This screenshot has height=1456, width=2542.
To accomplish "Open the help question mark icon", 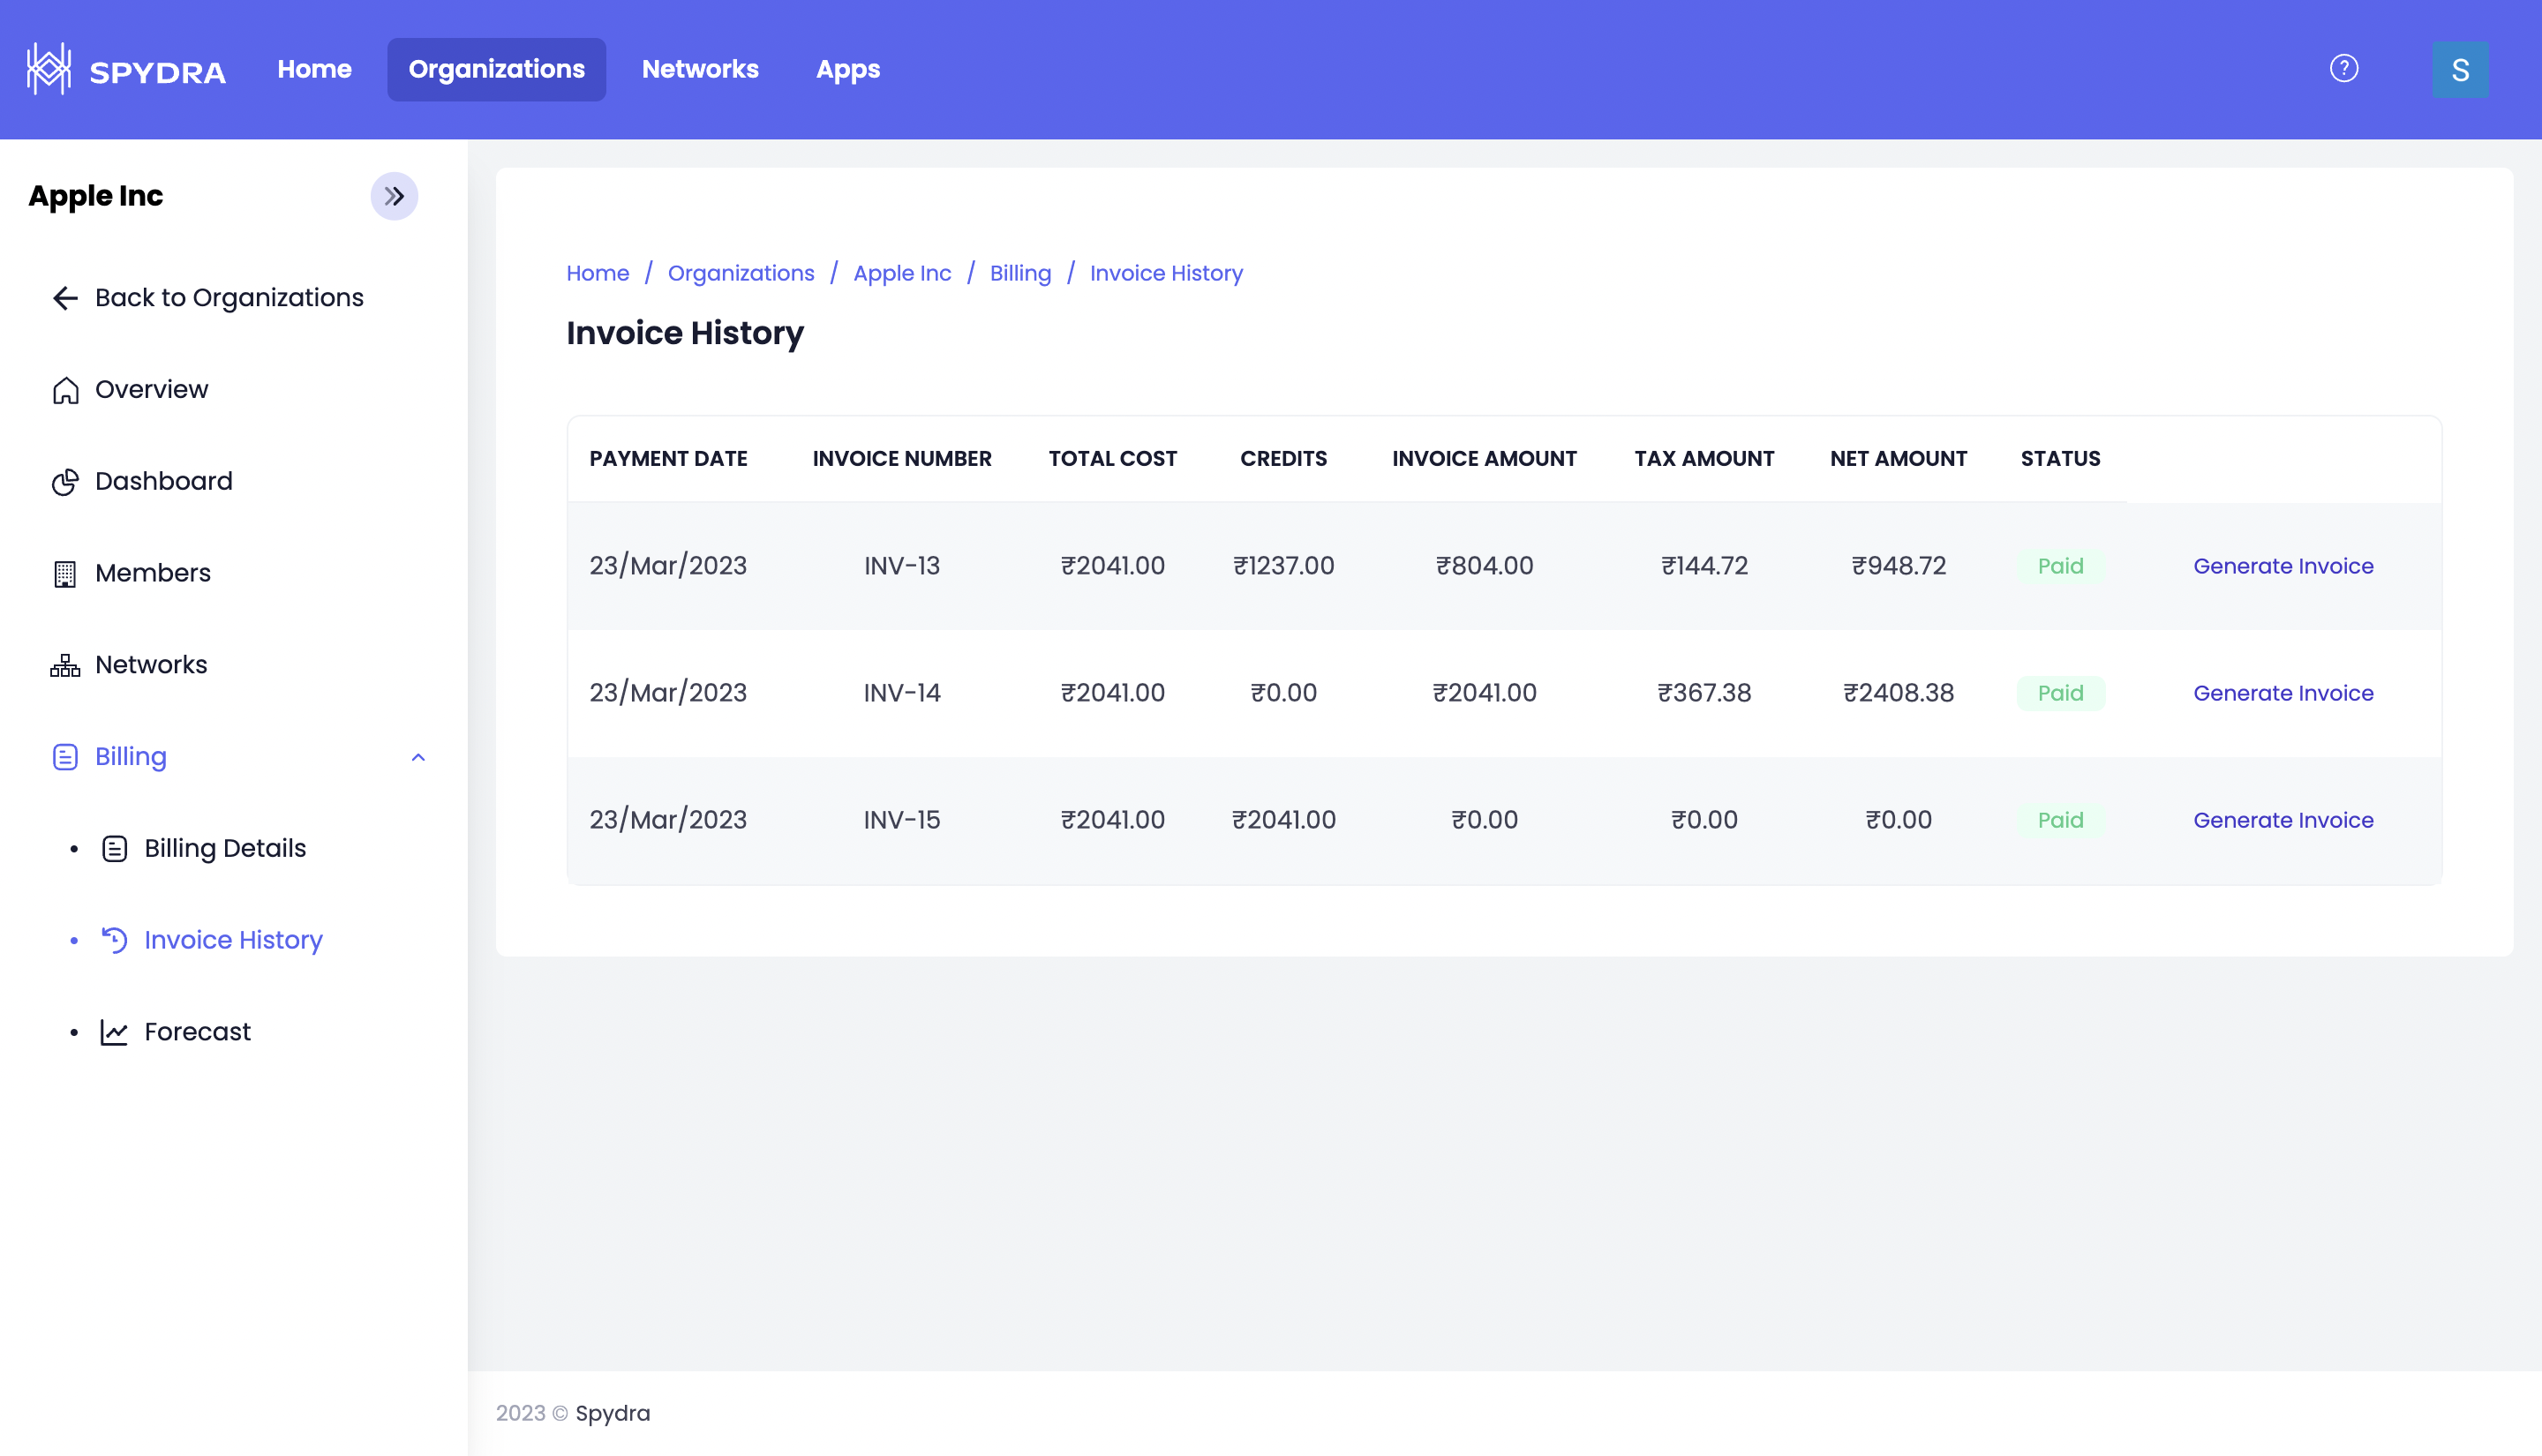I will point(2343,69).
